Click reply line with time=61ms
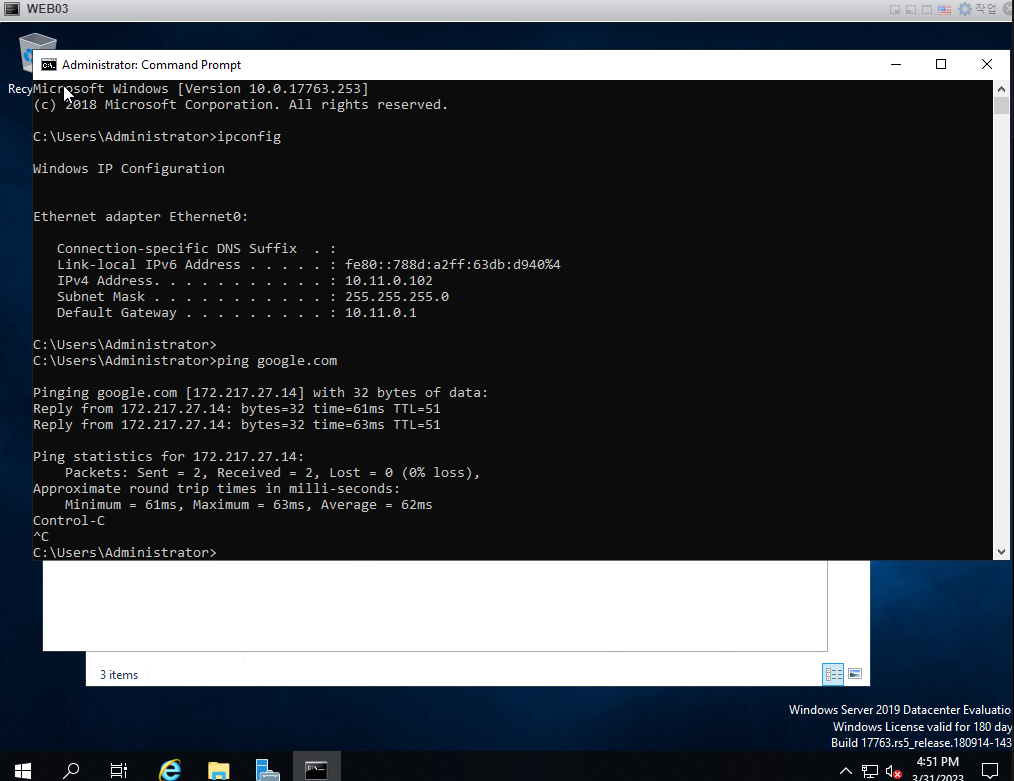 point(237,409)
